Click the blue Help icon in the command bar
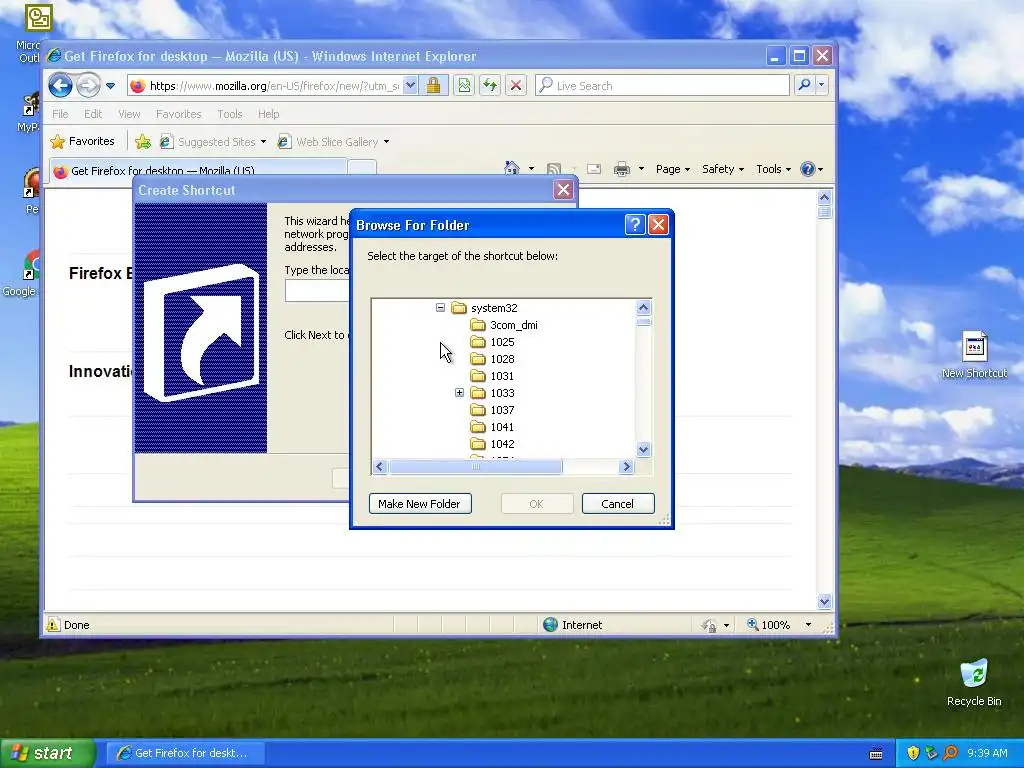The image size is (1024, 768). pos(808,169)
